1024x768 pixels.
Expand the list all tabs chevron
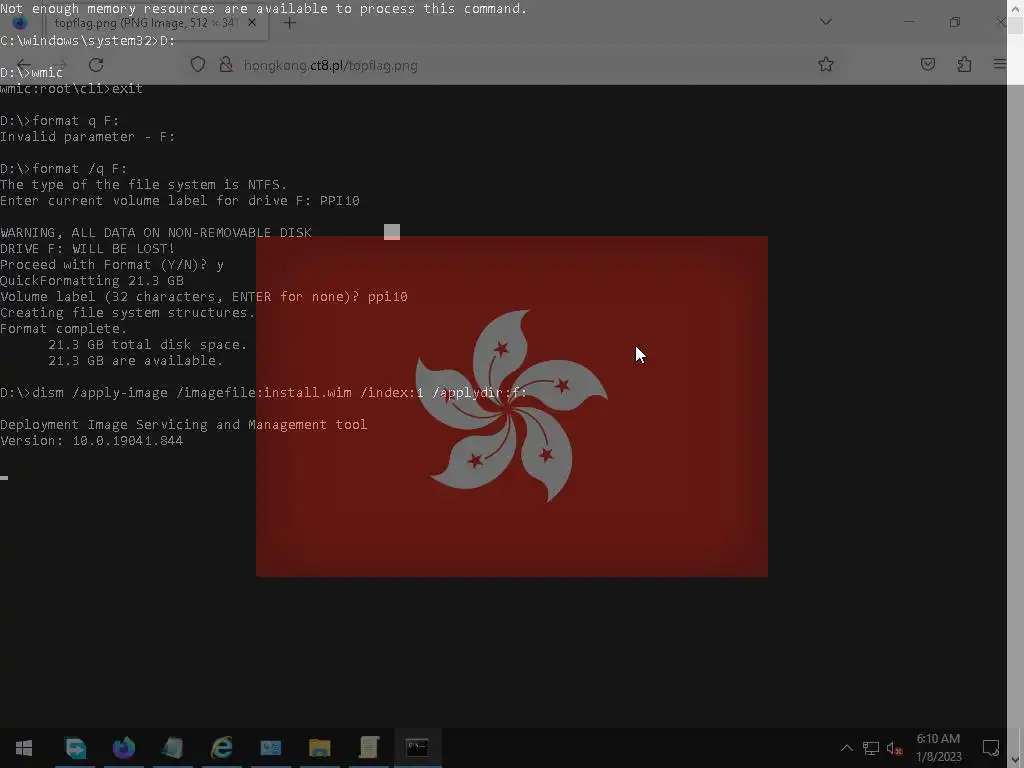coord(825,22)
